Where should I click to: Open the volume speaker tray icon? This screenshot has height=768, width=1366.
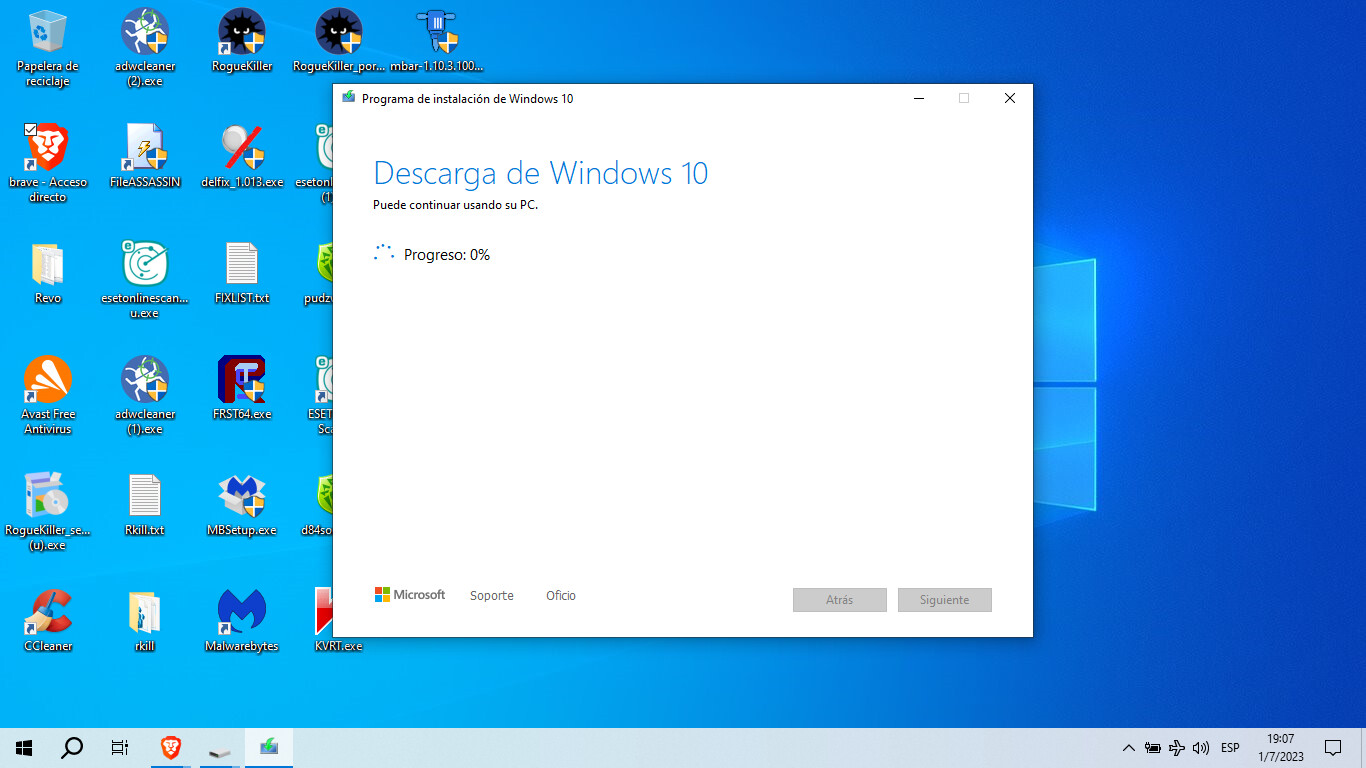[1201, 747]
